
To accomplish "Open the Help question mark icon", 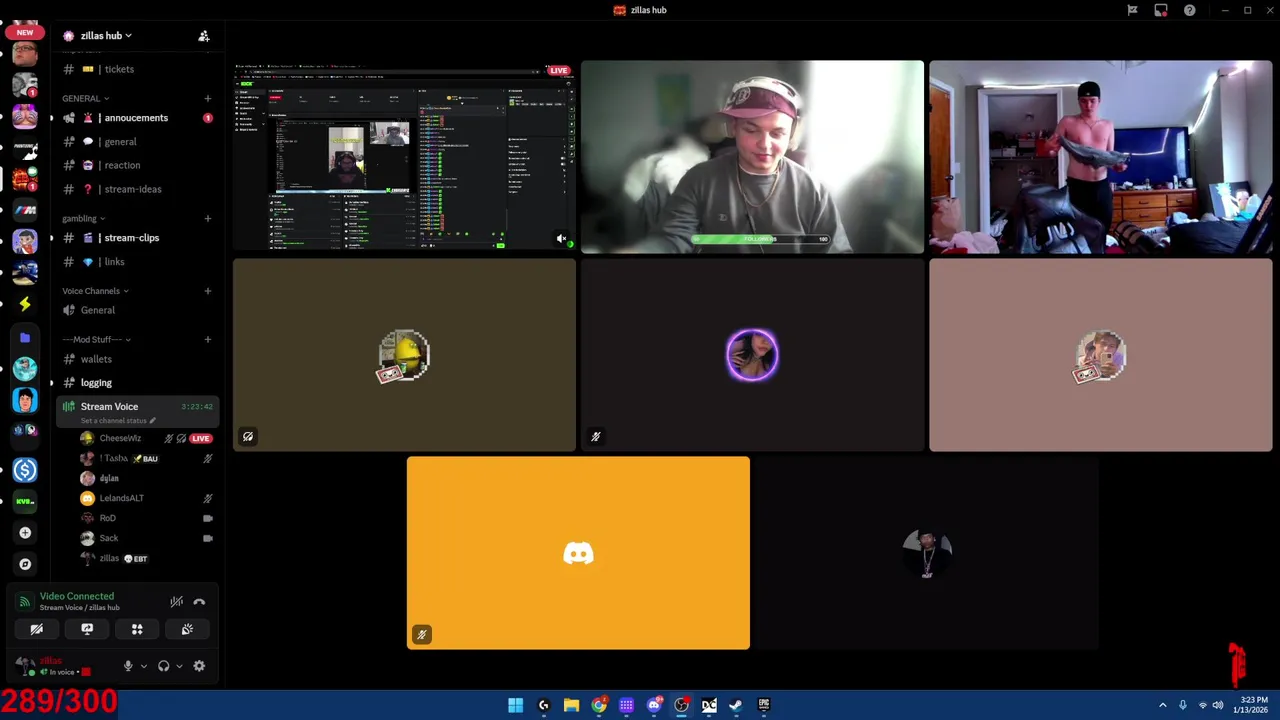I will point(1189,10).
